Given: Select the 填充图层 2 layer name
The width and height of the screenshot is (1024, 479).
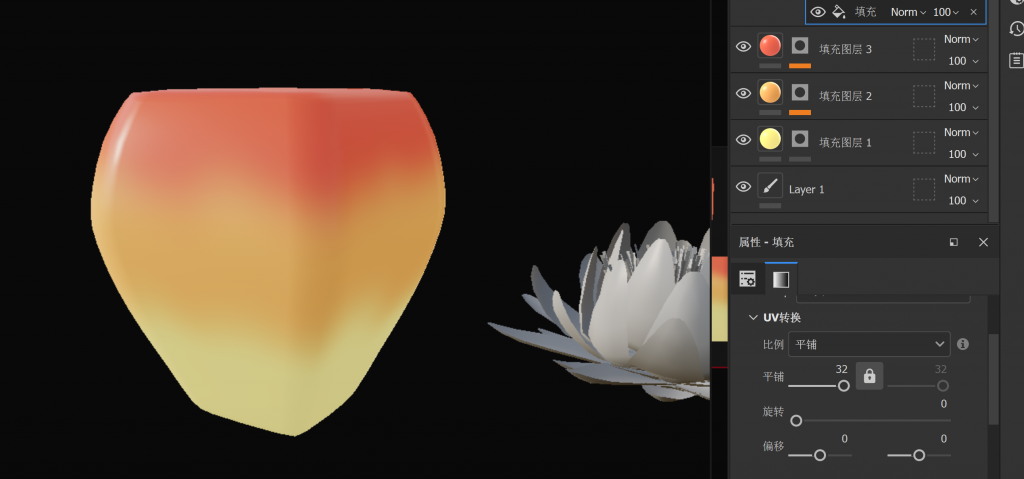Looking at the screenshot, I should (845, 96).
